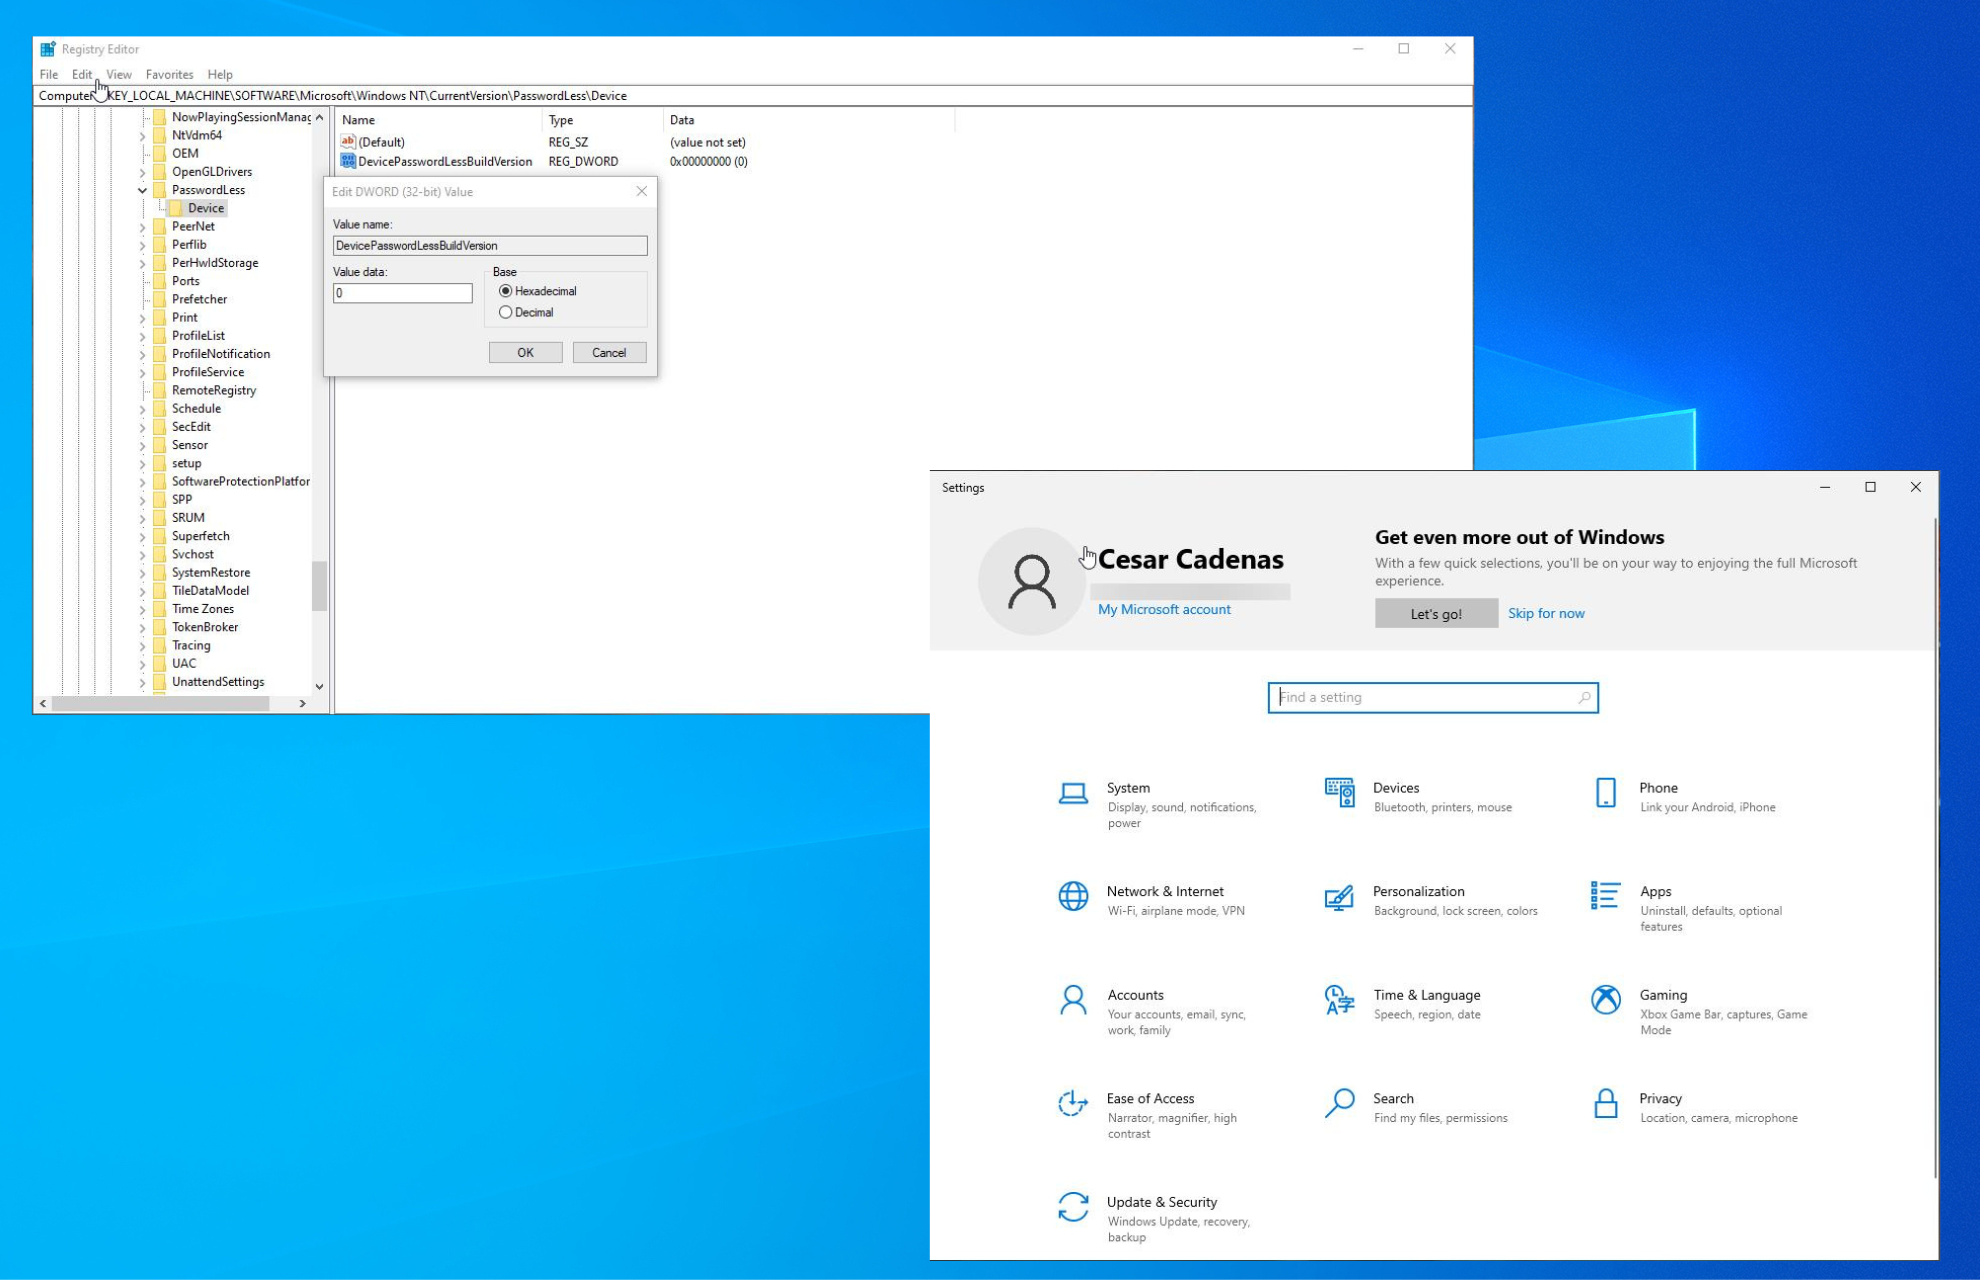
Task: Open System settings icon
Action: pyautogui.click(x=1073, y=794)
